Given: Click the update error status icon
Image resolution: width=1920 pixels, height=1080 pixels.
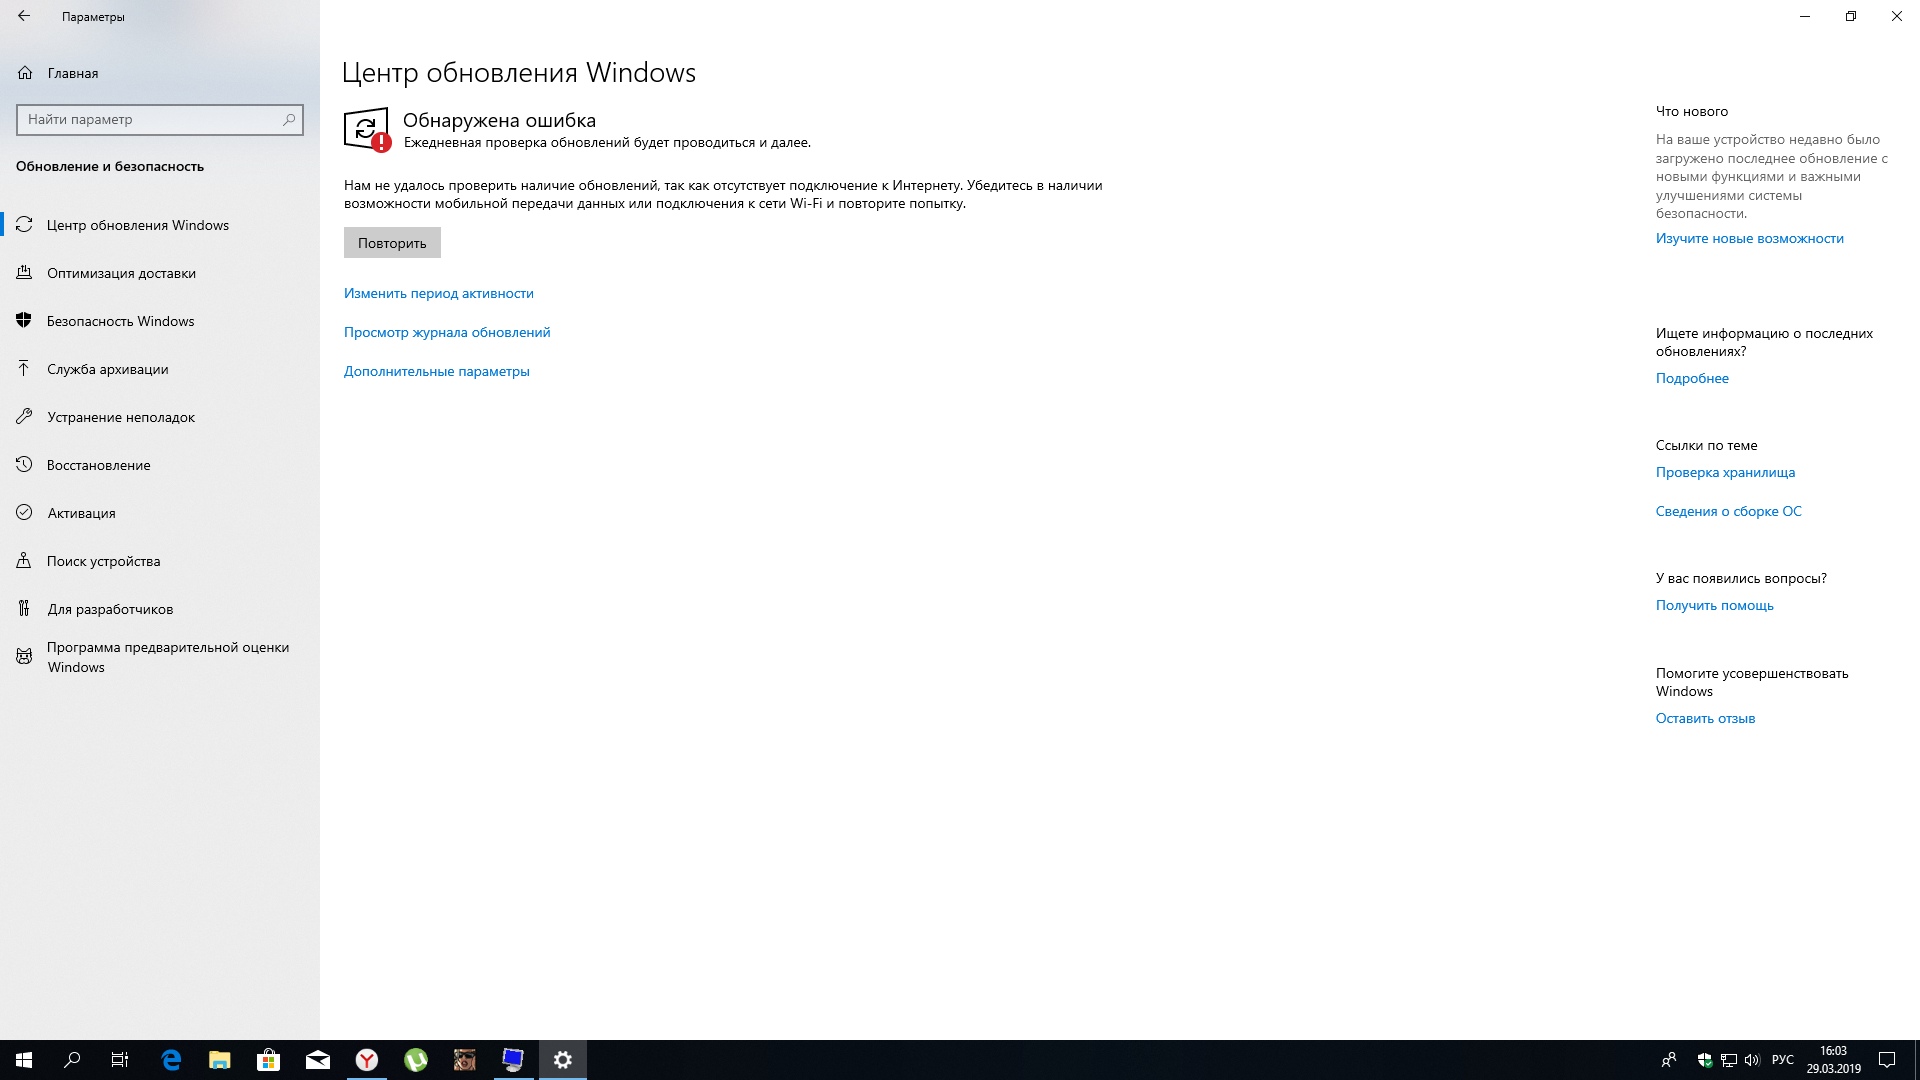Looking at the screenshot, I should coord(367,130).
